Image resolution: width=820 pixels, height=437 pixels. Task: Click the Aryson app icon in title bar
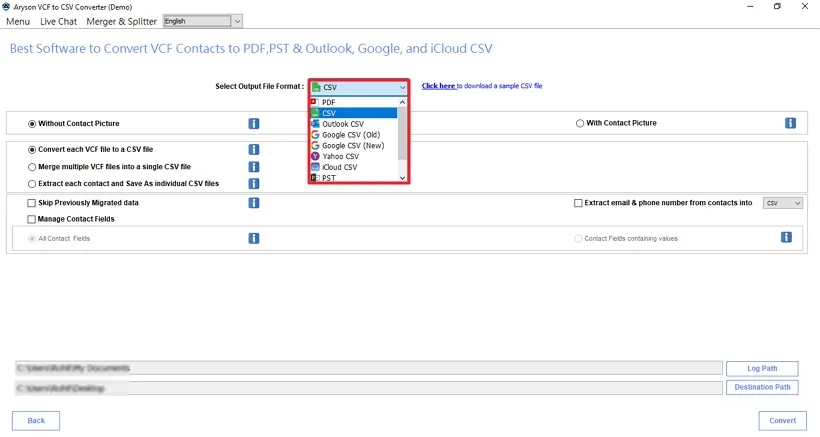click(6, 7)
